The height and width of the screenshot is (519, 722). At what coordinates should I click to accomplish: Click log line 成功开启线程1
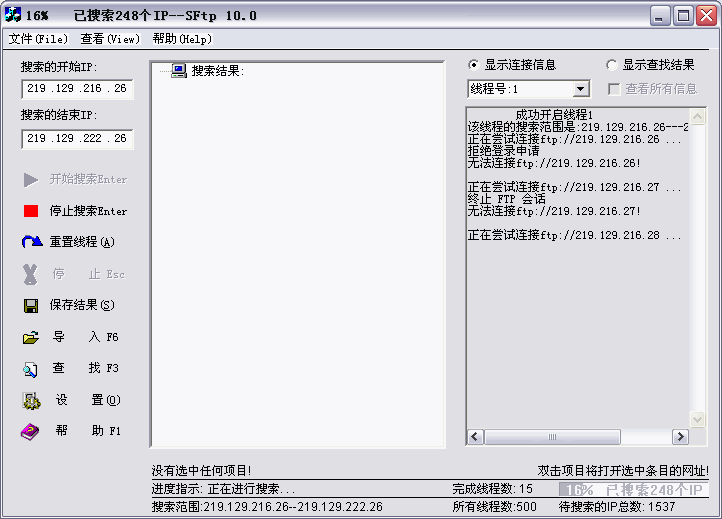(554, 115)
